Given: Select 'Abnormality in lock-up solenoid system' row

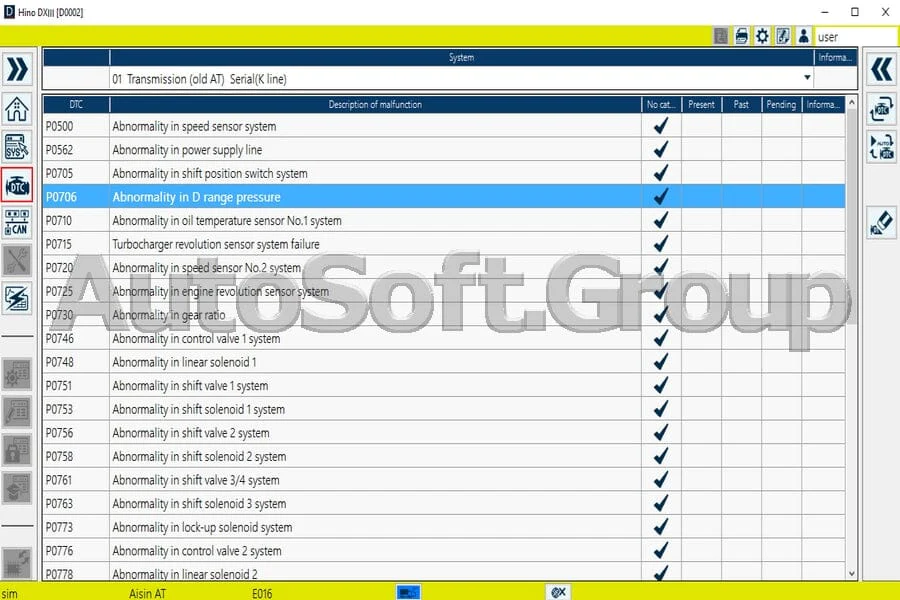Looking at the screenshot, I should [444, 527].
